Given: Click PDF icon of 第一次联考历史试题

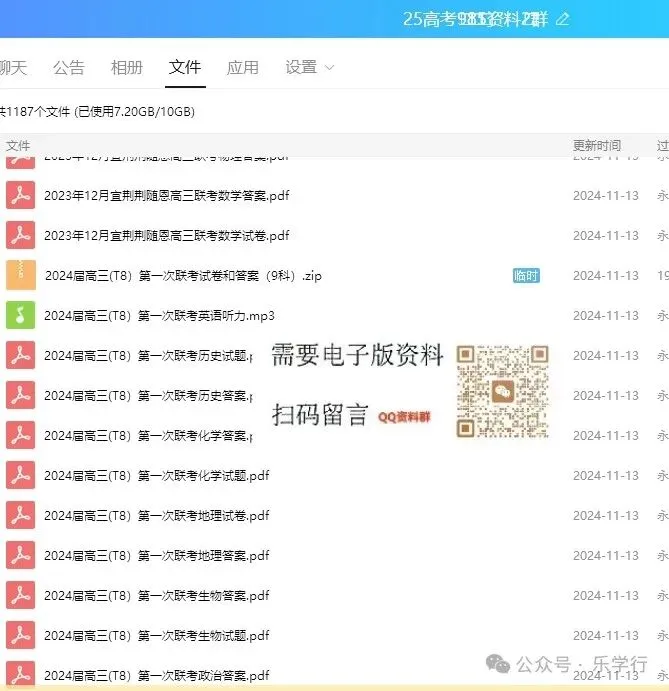Looking at the screenshot, I should (20, 355).
